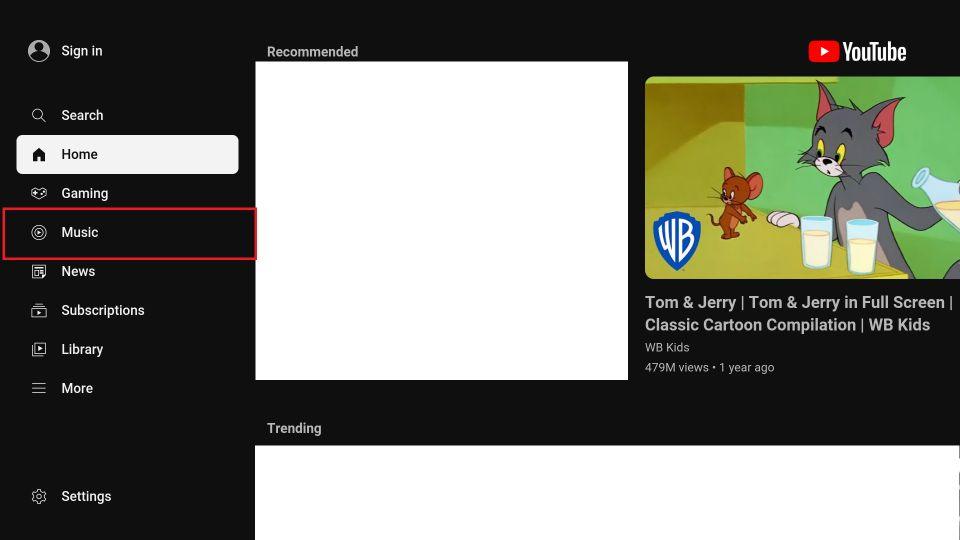Click the Search magnifier icon
This screenshot has height=540, width=960.
click(x=39, y=115)
